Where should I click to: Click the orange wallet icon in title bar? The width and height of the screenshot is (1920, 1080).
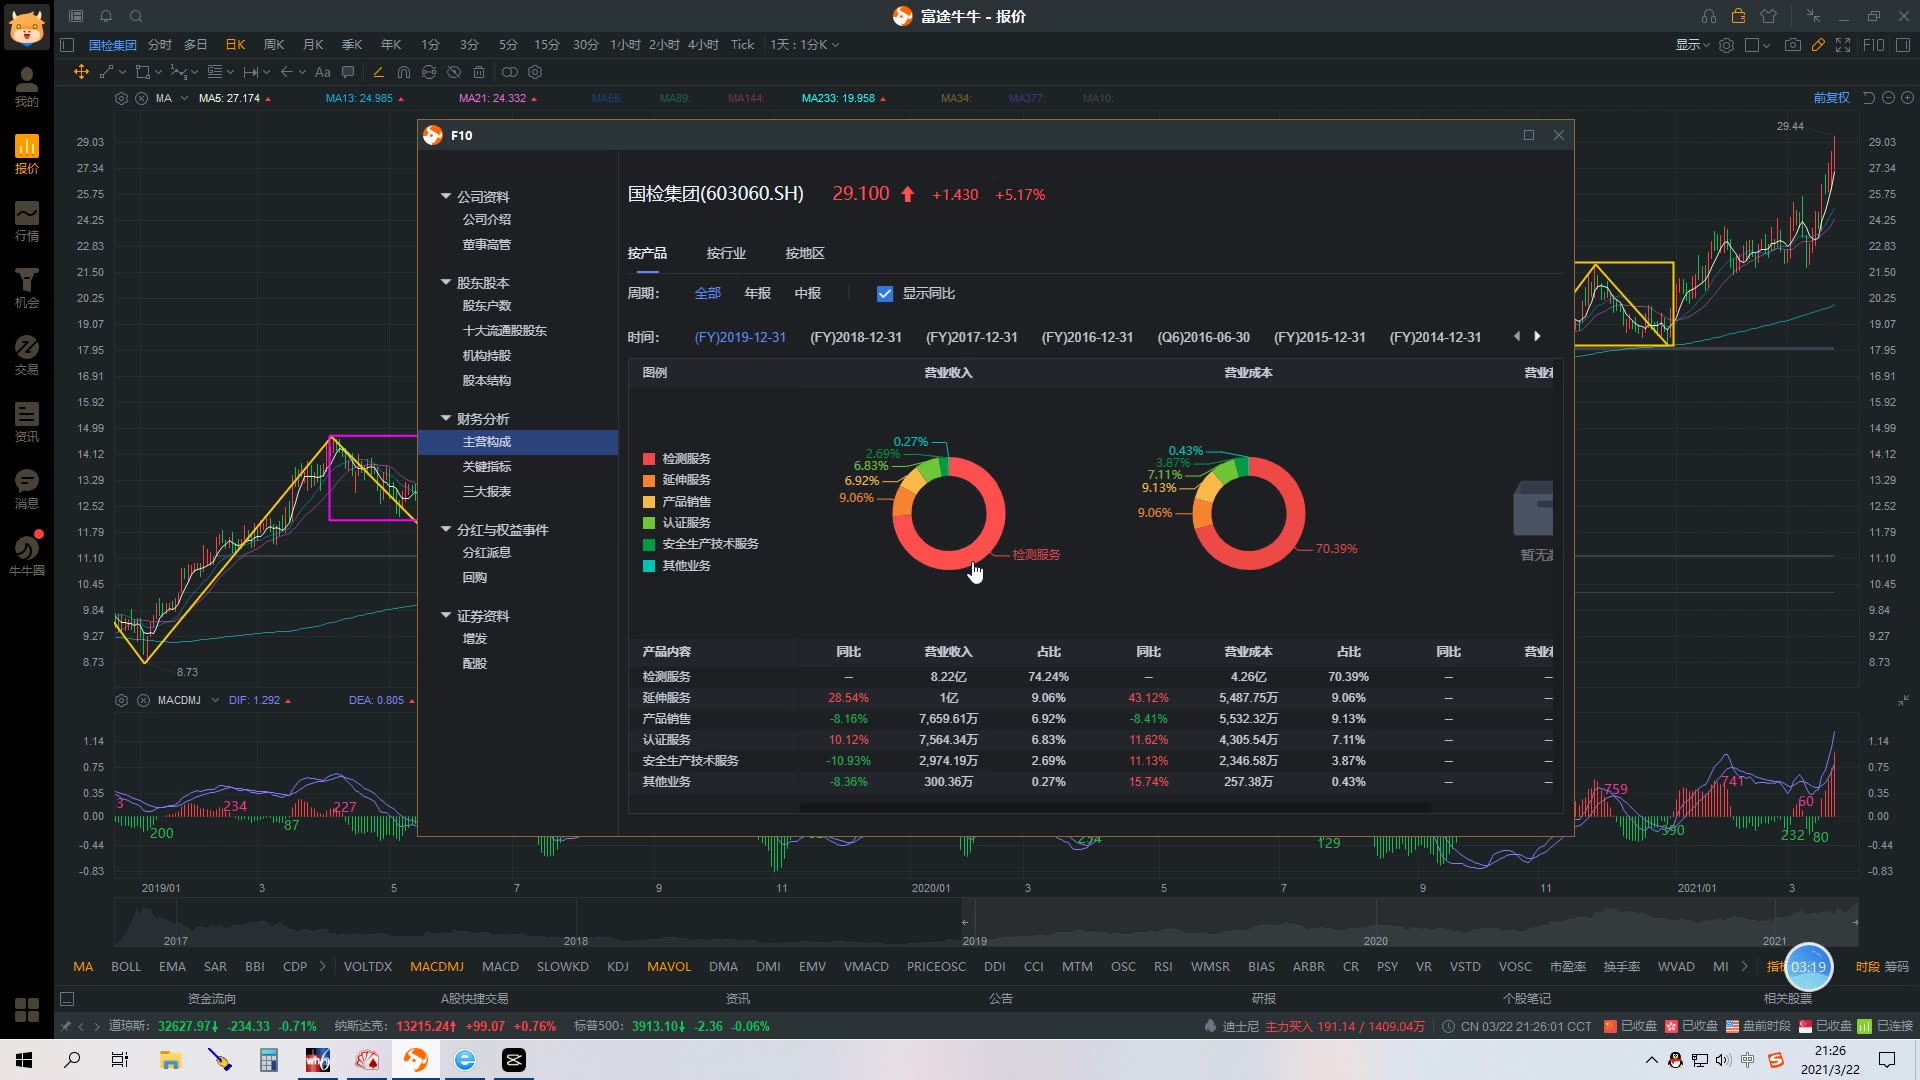click(x=1739, y=16)
